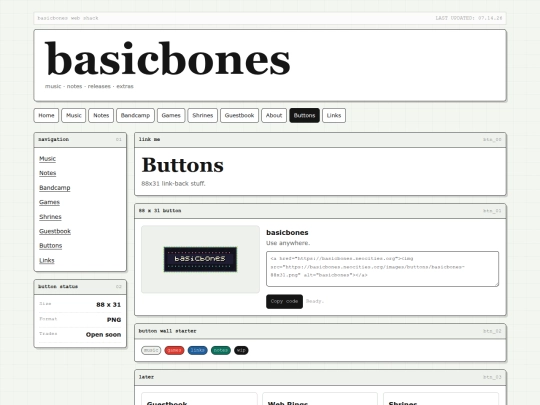Focus the embed code text area

[382, 269]
